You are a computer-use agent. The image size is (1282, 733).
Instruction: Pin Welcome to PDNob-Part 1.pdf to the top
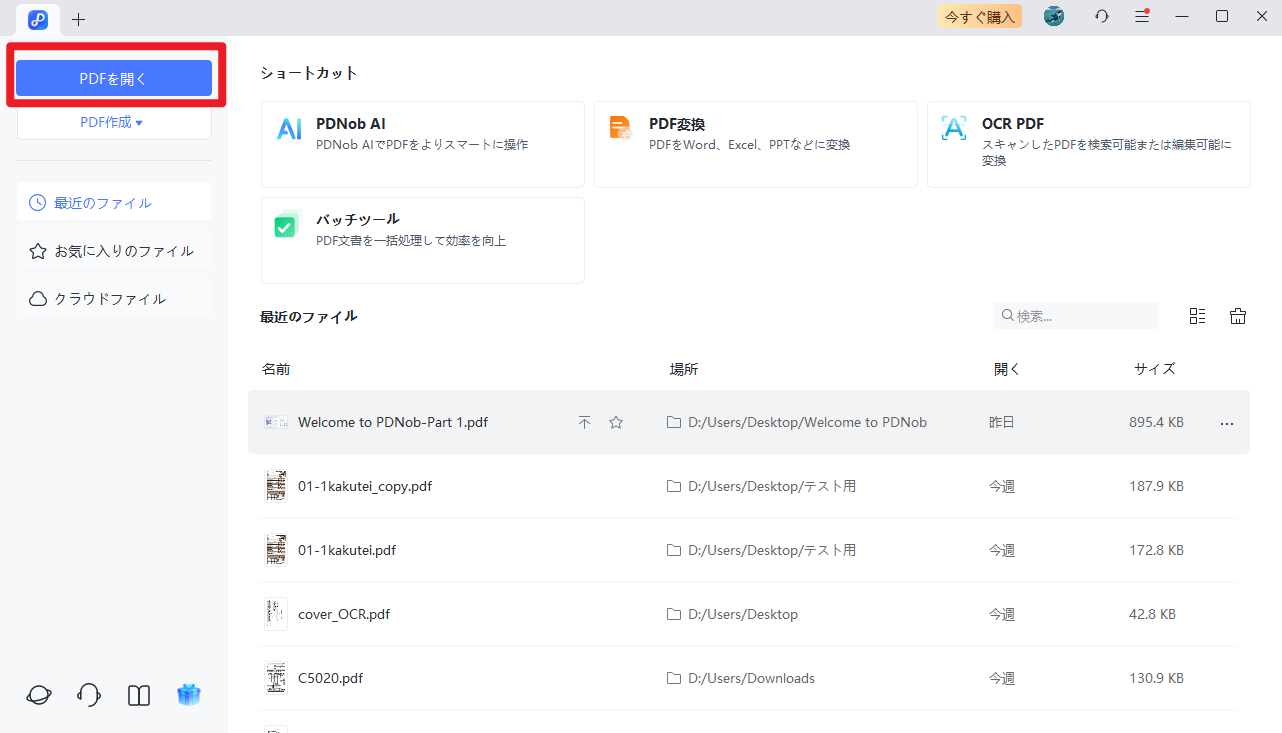(x=584, y=422)
